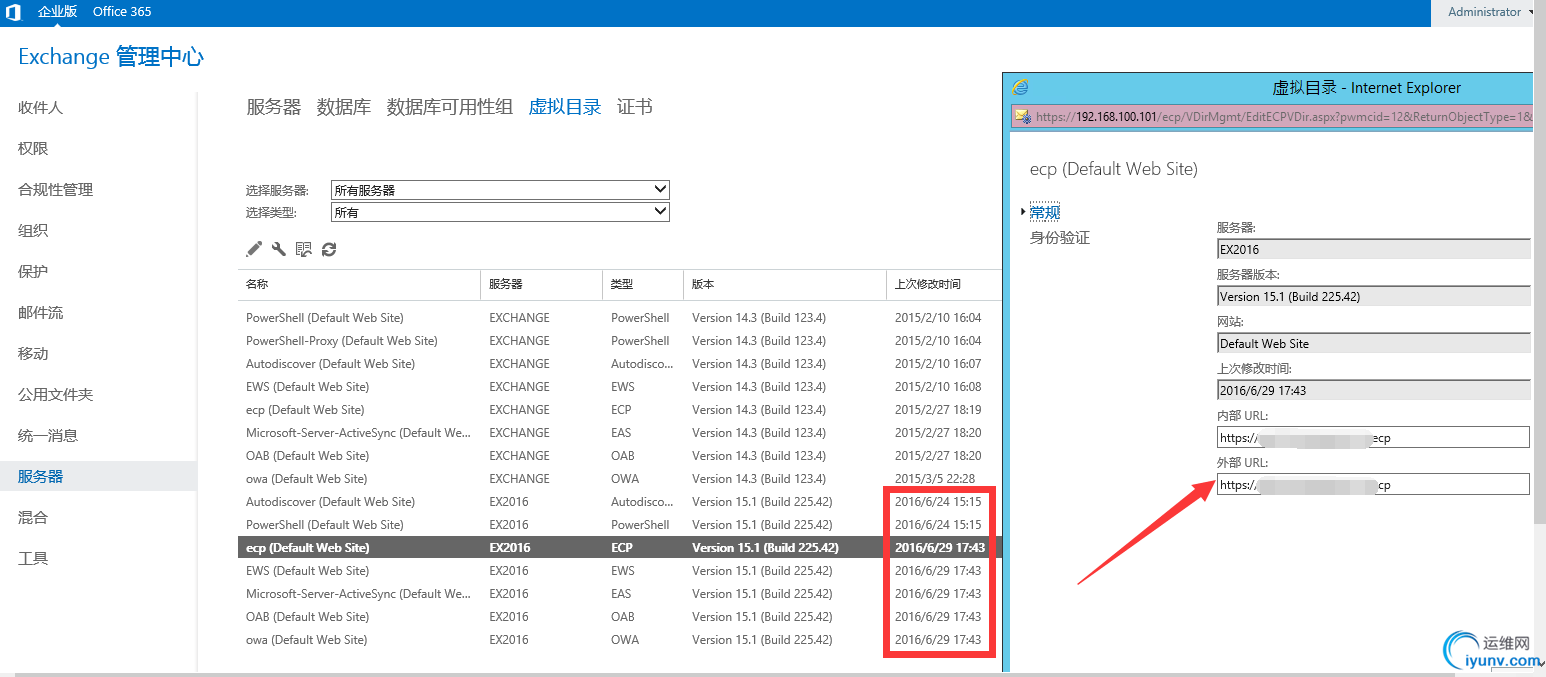Sort by the 服务器 column header
The width and height of the screenshot is (1546, 677).
tap(542, 284)
